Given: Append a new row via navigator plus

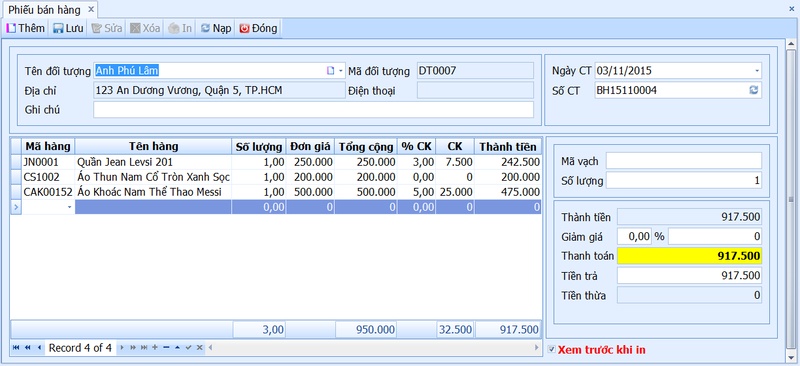Looking at the screenshot, I should tap(155, 348).
